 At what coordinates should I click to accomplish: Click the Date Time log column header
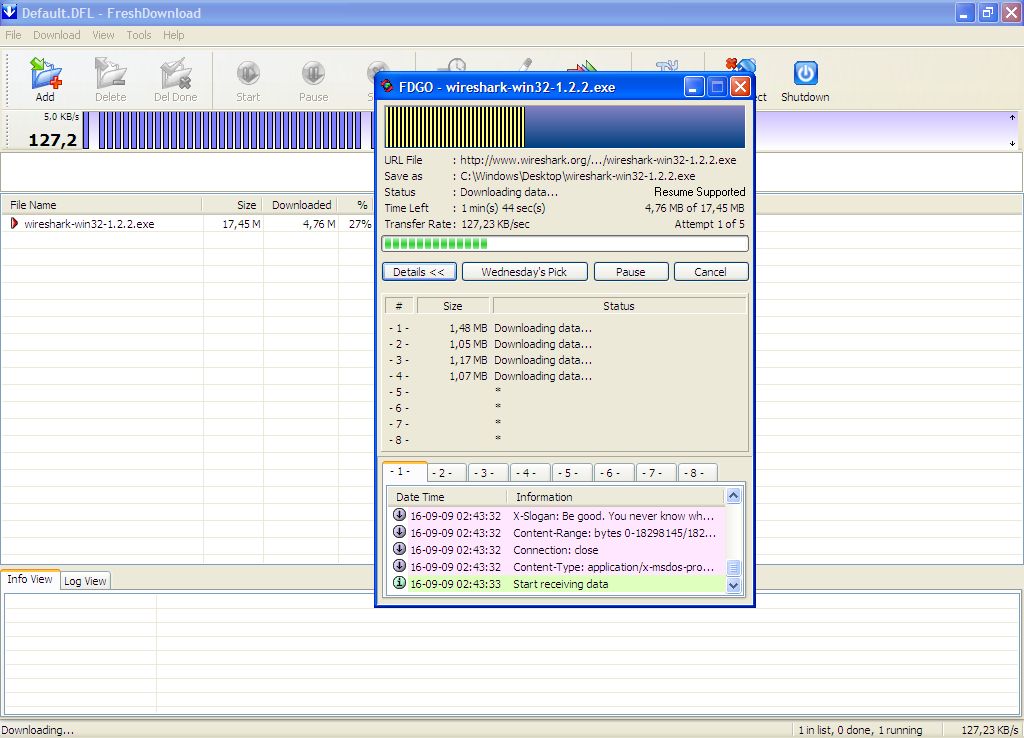447,497
